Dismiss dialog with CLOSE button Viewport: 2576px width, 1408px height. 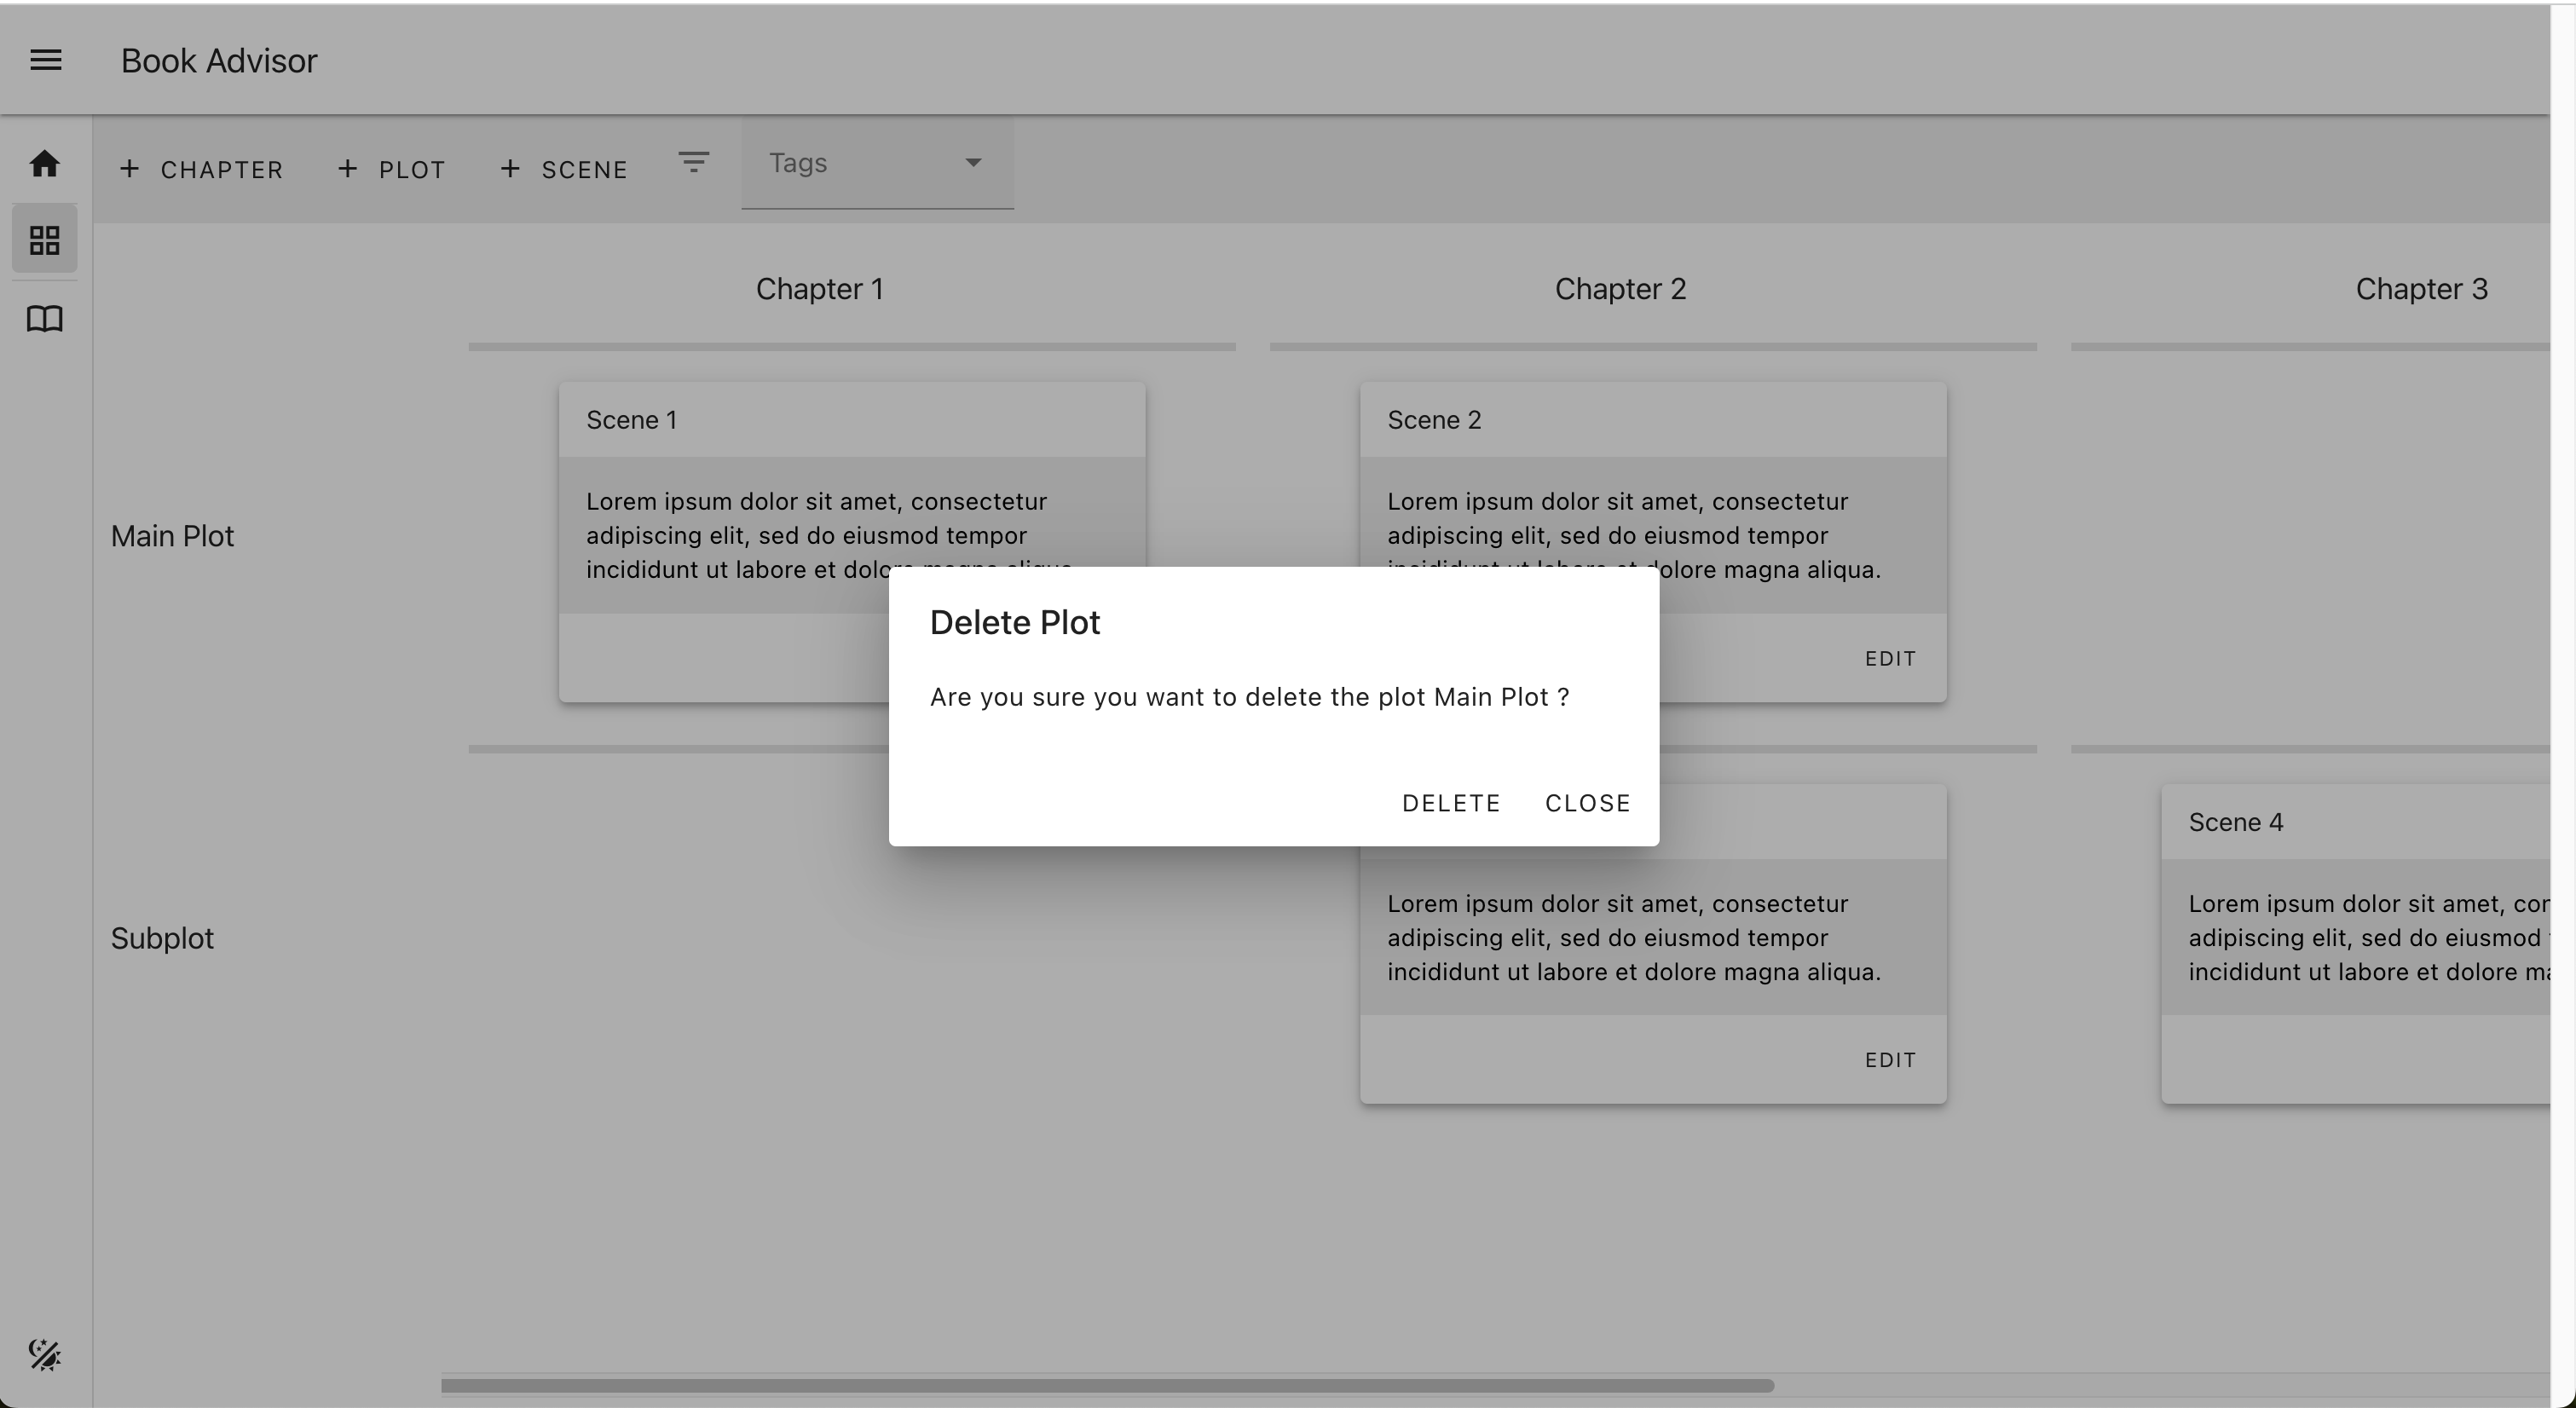pyautogui.click(x=1588, y=803)
